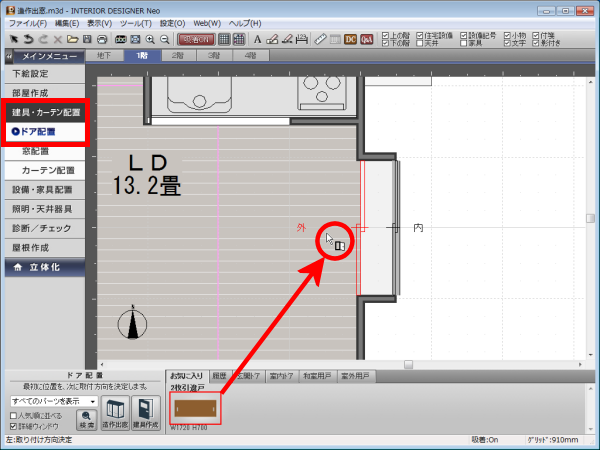The width and height of the screenshot is (600, 450).
Task: Click the 建具作成 door icon button
Action: (146, 412)
